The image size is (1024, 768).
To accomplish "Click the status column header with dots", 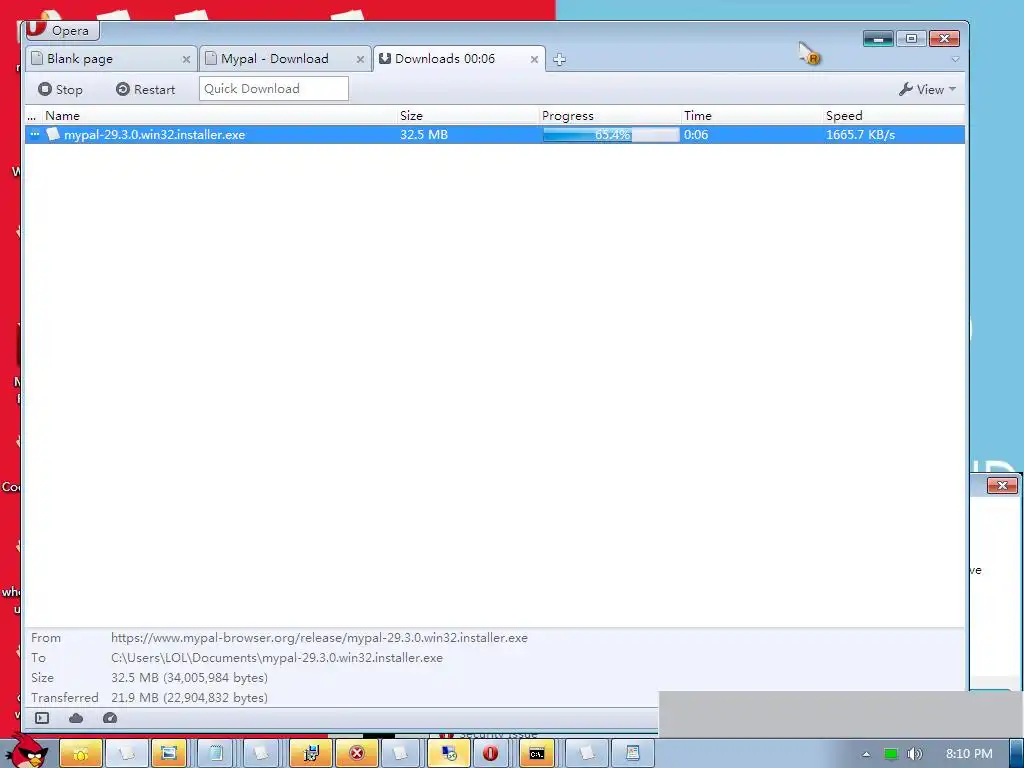I will 33,116.
